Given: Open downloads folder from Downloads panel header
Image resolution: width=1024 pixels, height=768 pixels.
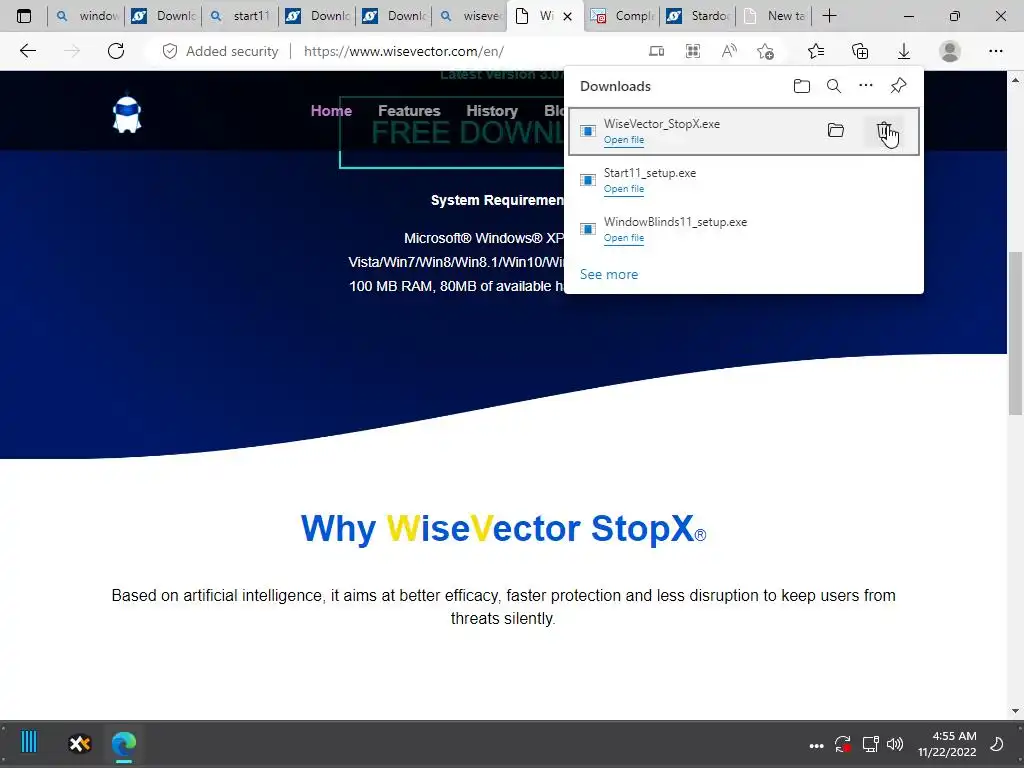Looking at the screenshot, I should tap(802, 86).
